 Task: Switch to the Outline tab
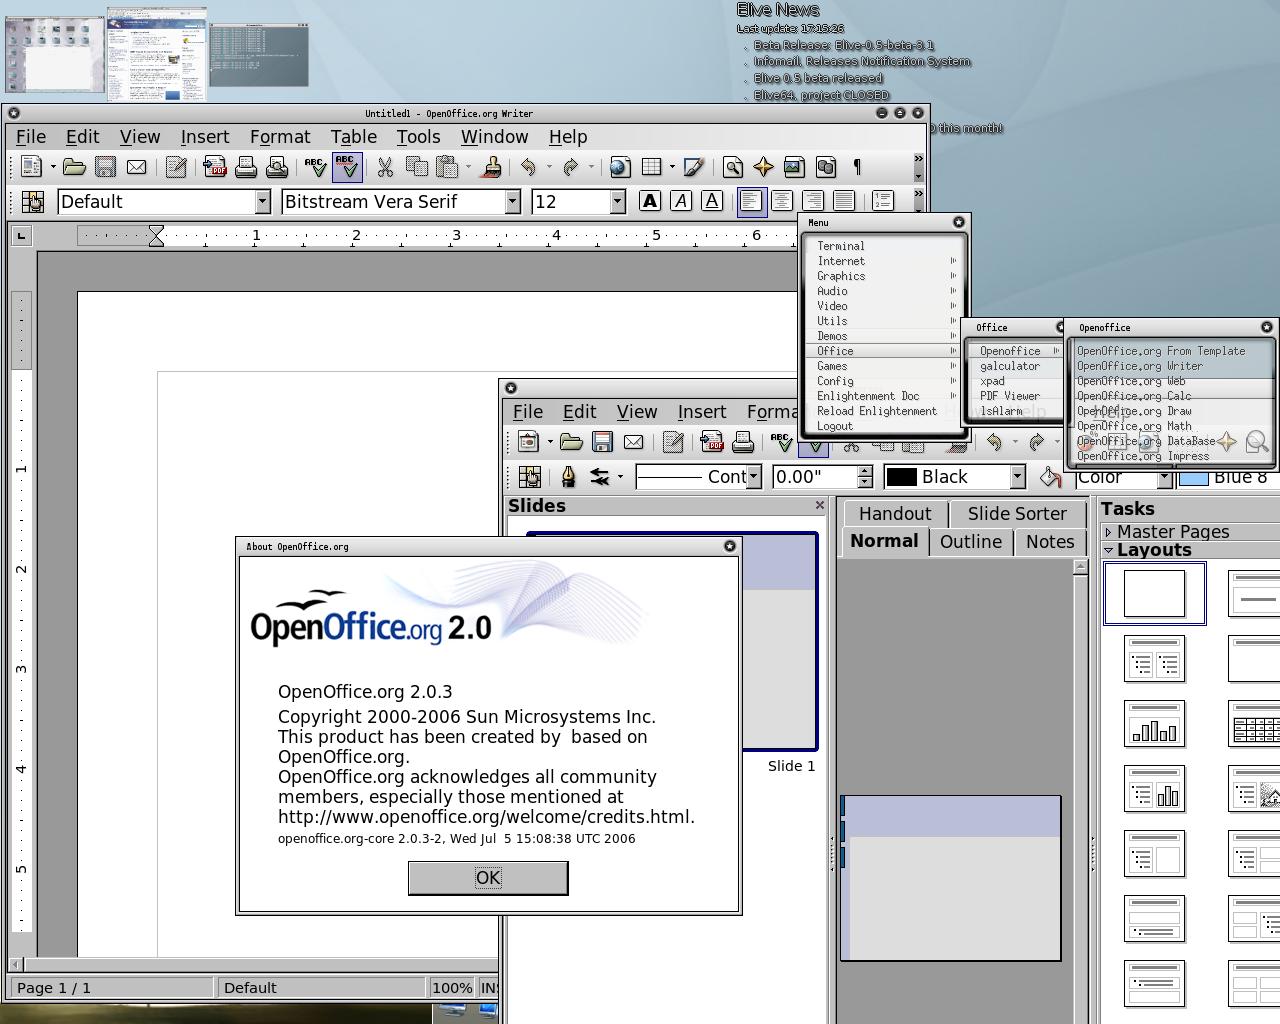(971, 542)
